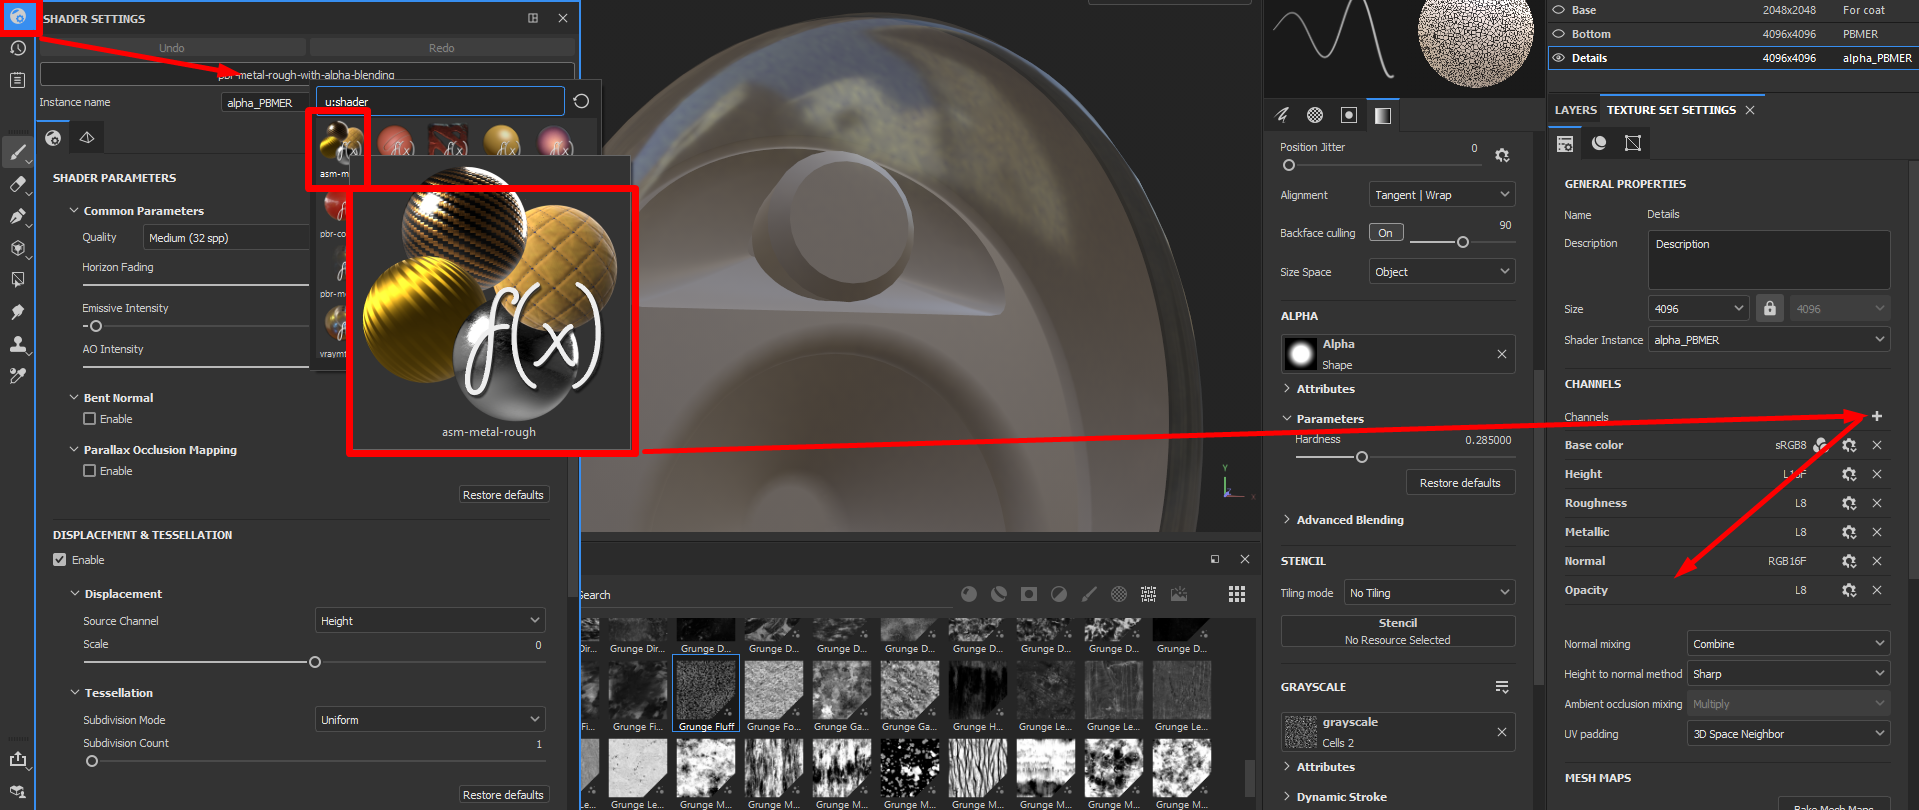Open the Shader Instance dropdown
This screenshot has height=810, width=1919.
1769,340
